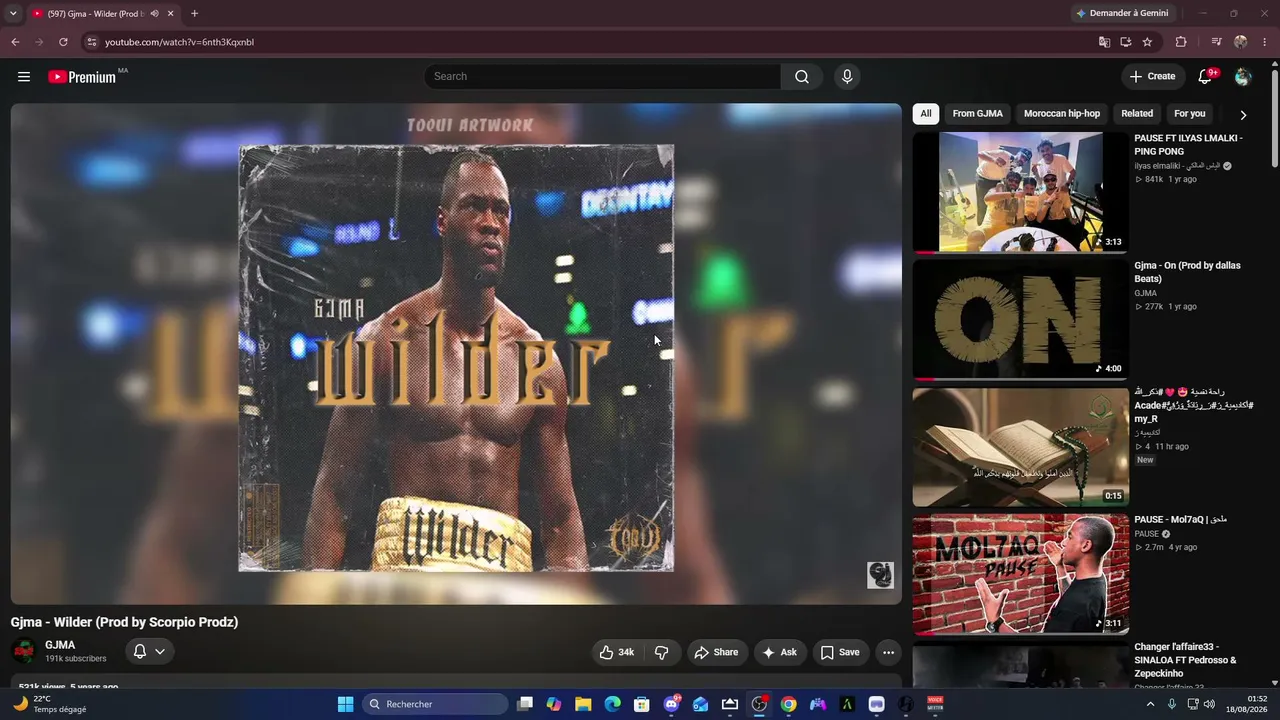
Task: Open the weather widget showing 22°C
Action: pos(50,704)
